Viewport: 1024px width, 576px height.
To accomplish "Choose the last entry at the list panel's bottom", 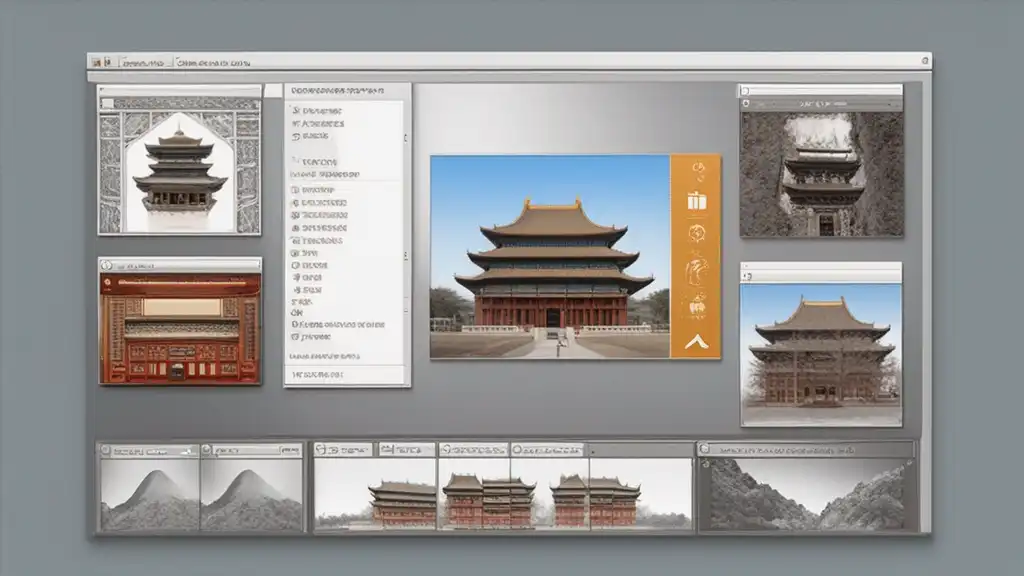I will pos(318,374).
